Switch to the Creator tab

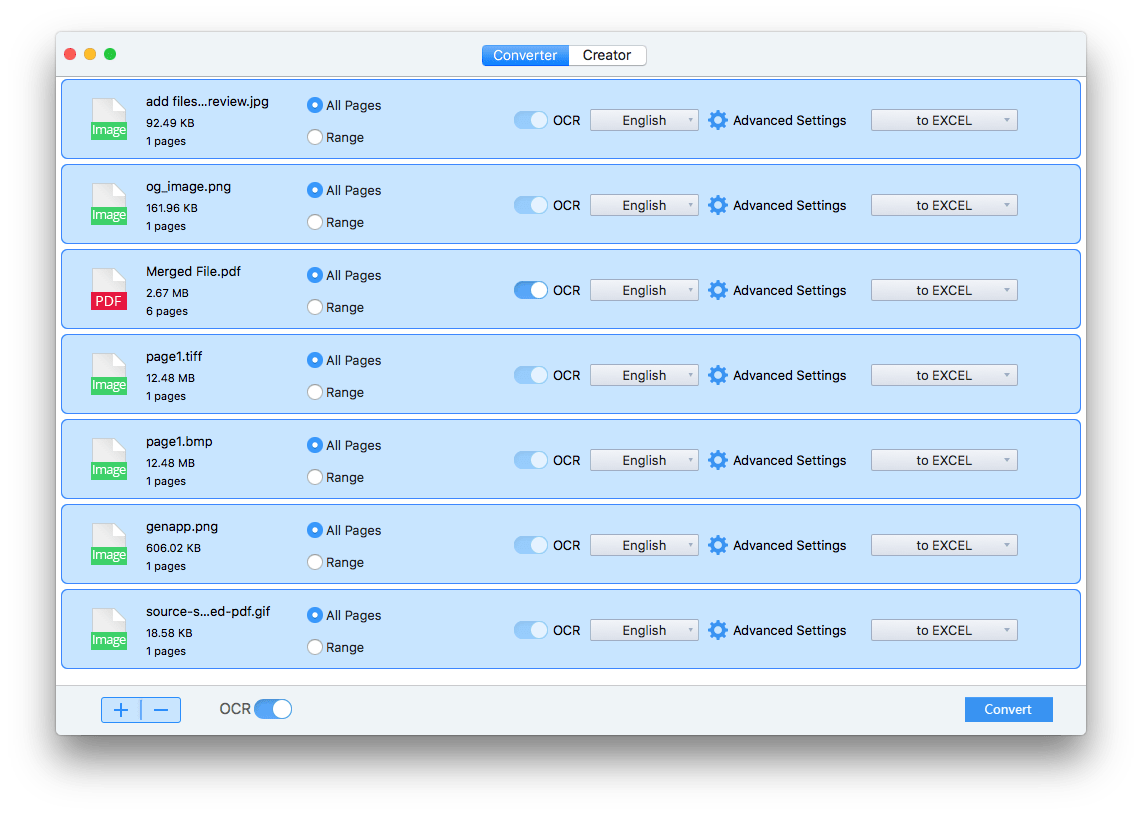(607, 55)
